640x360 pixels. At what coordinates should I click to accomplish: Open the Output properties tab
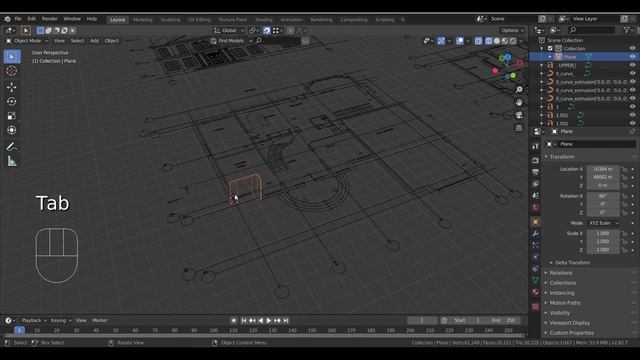[536, 172]
